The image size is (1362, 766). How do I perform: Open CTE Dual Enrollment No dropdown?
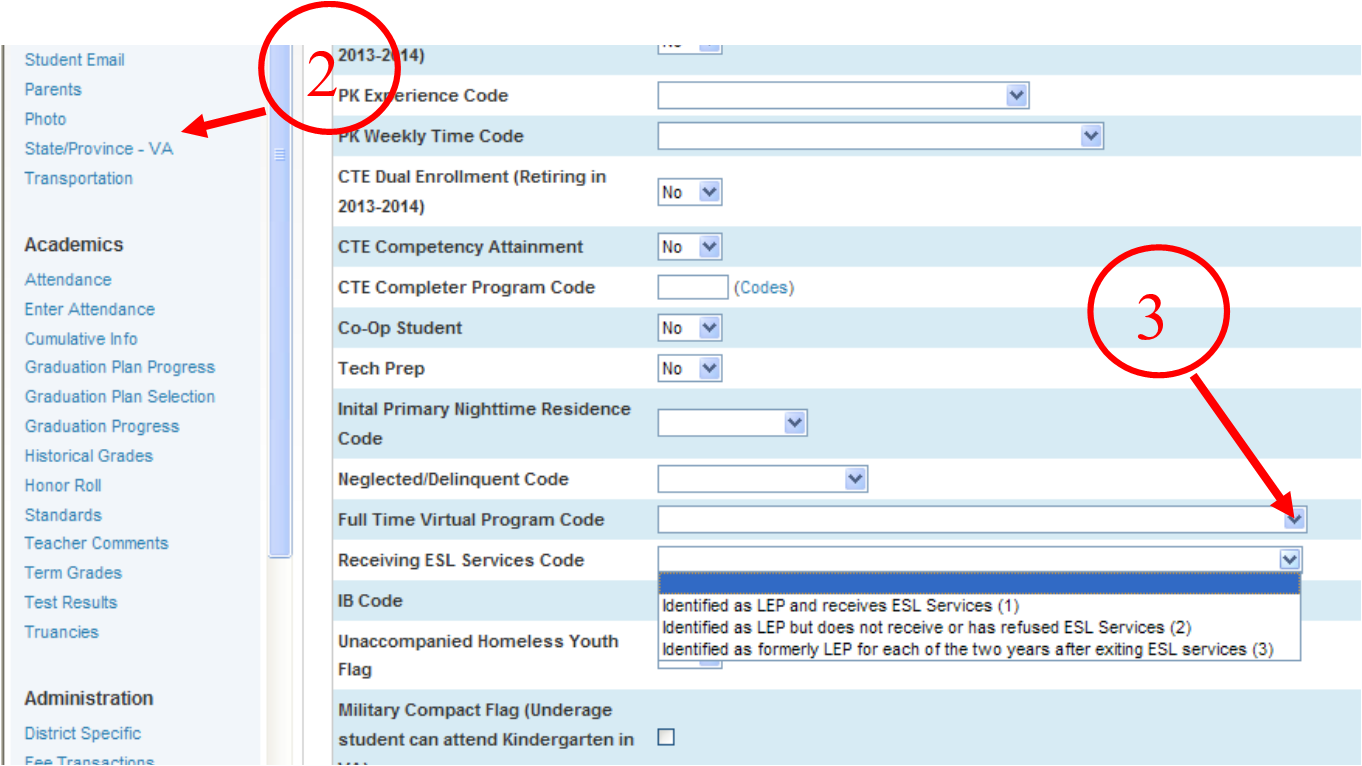click(689, 192)
